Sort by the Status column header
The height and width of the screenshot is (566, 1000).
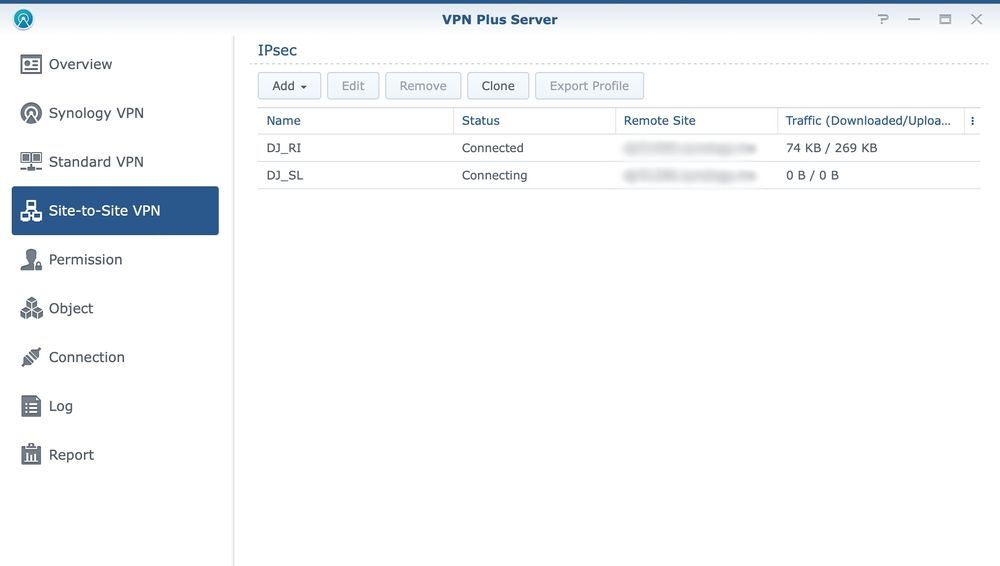(x=534, y=121)
